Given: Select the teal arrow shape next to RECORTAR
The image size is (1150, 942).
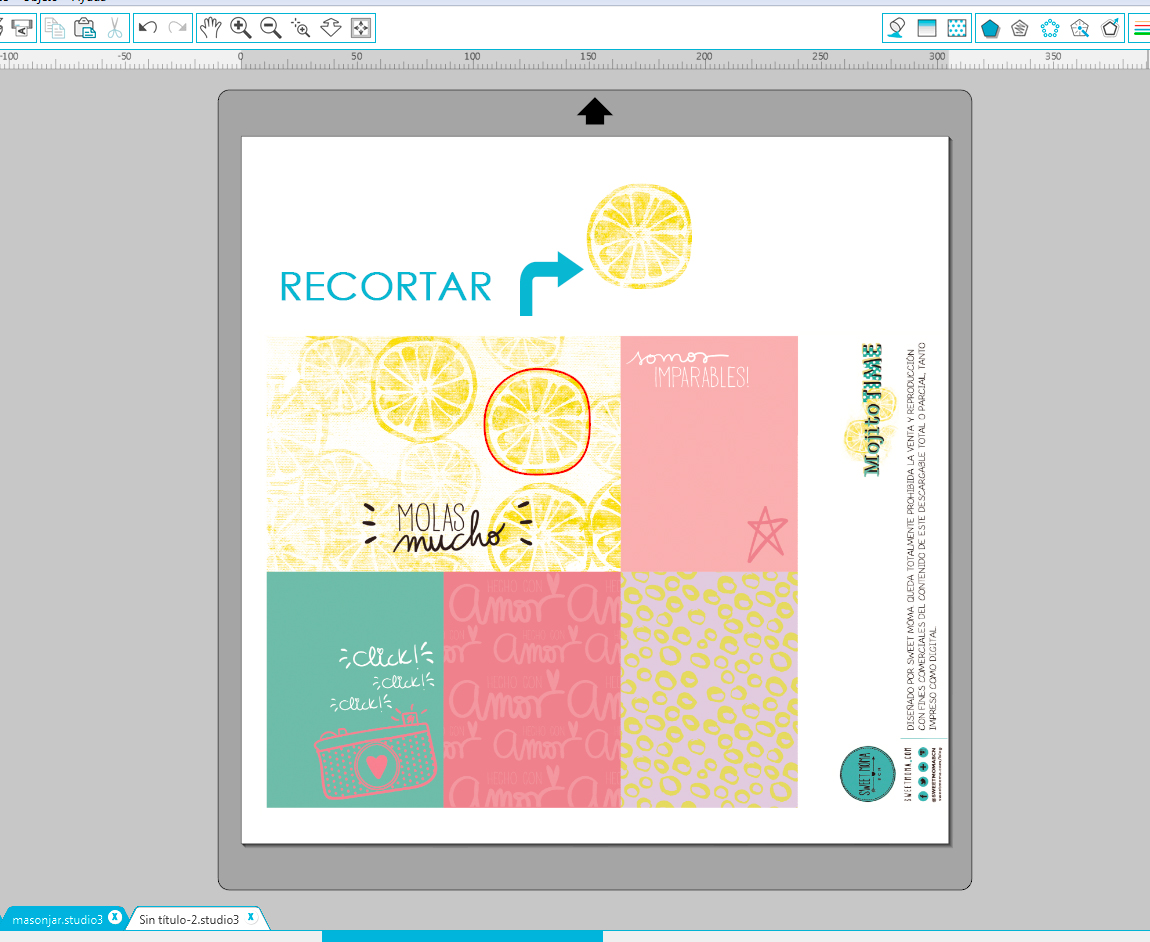Looking at the screenshot, I should click(551, 284).
